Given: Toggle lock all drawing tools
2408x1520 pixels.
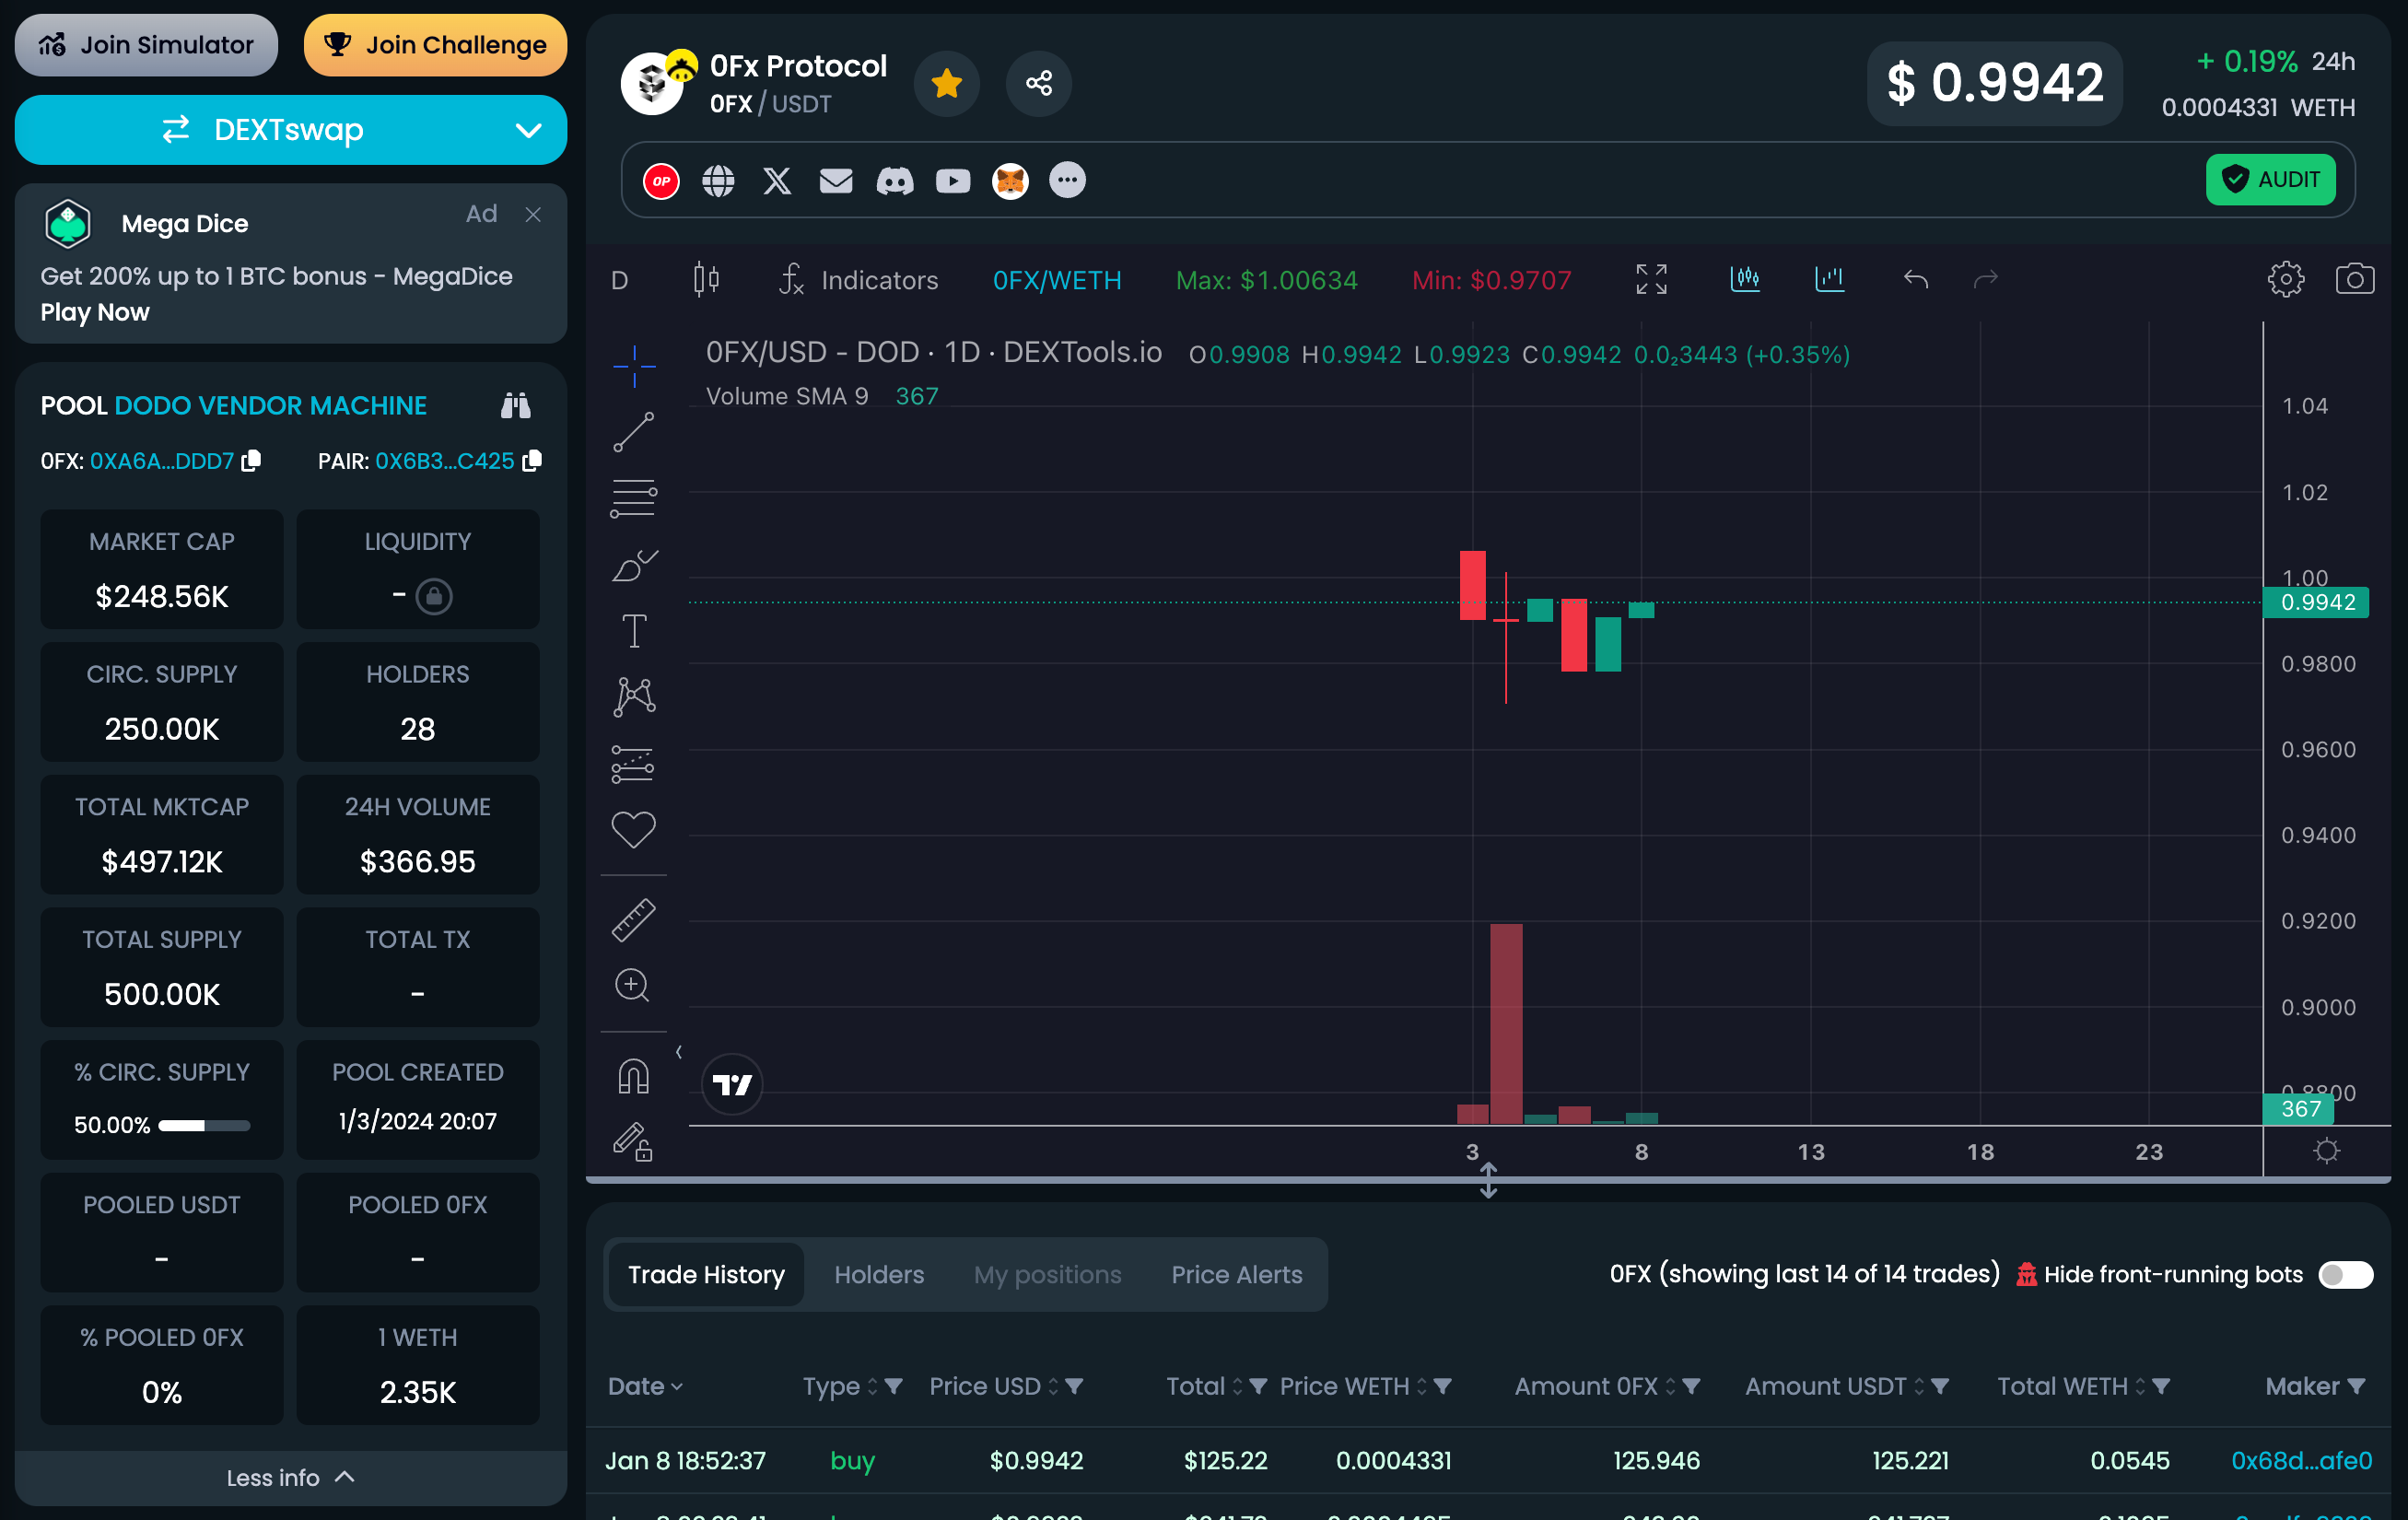Looking at the screenshot, I should point(633,1142).
